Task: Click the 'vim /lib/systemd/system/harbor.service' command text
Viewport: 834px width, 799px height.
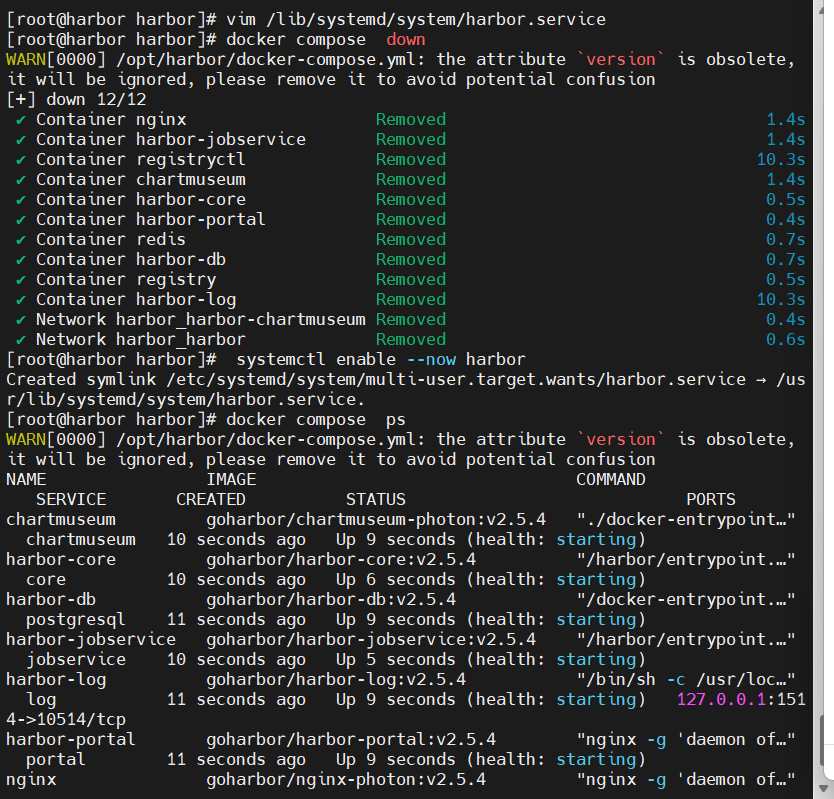Action: click(x=416, y=20)
